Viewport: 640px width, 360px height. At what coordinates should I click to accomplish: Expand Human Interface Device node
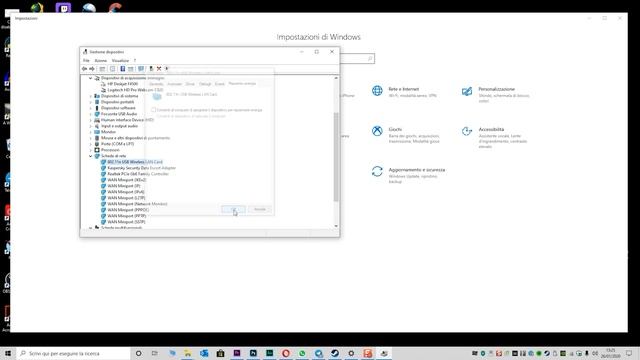tap(91, 120)
